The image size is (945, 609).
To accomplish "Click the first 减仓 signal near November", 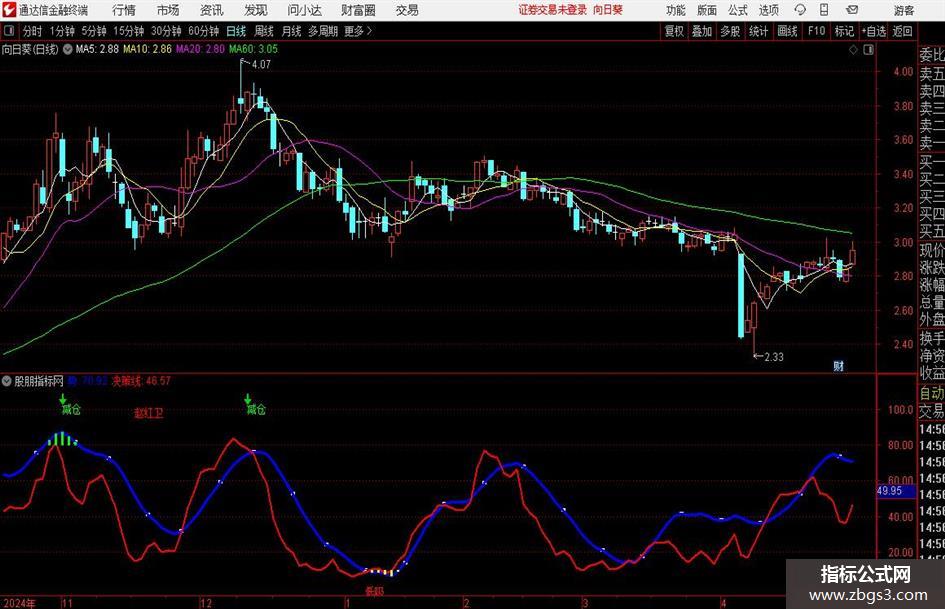I will click(71, 410).
